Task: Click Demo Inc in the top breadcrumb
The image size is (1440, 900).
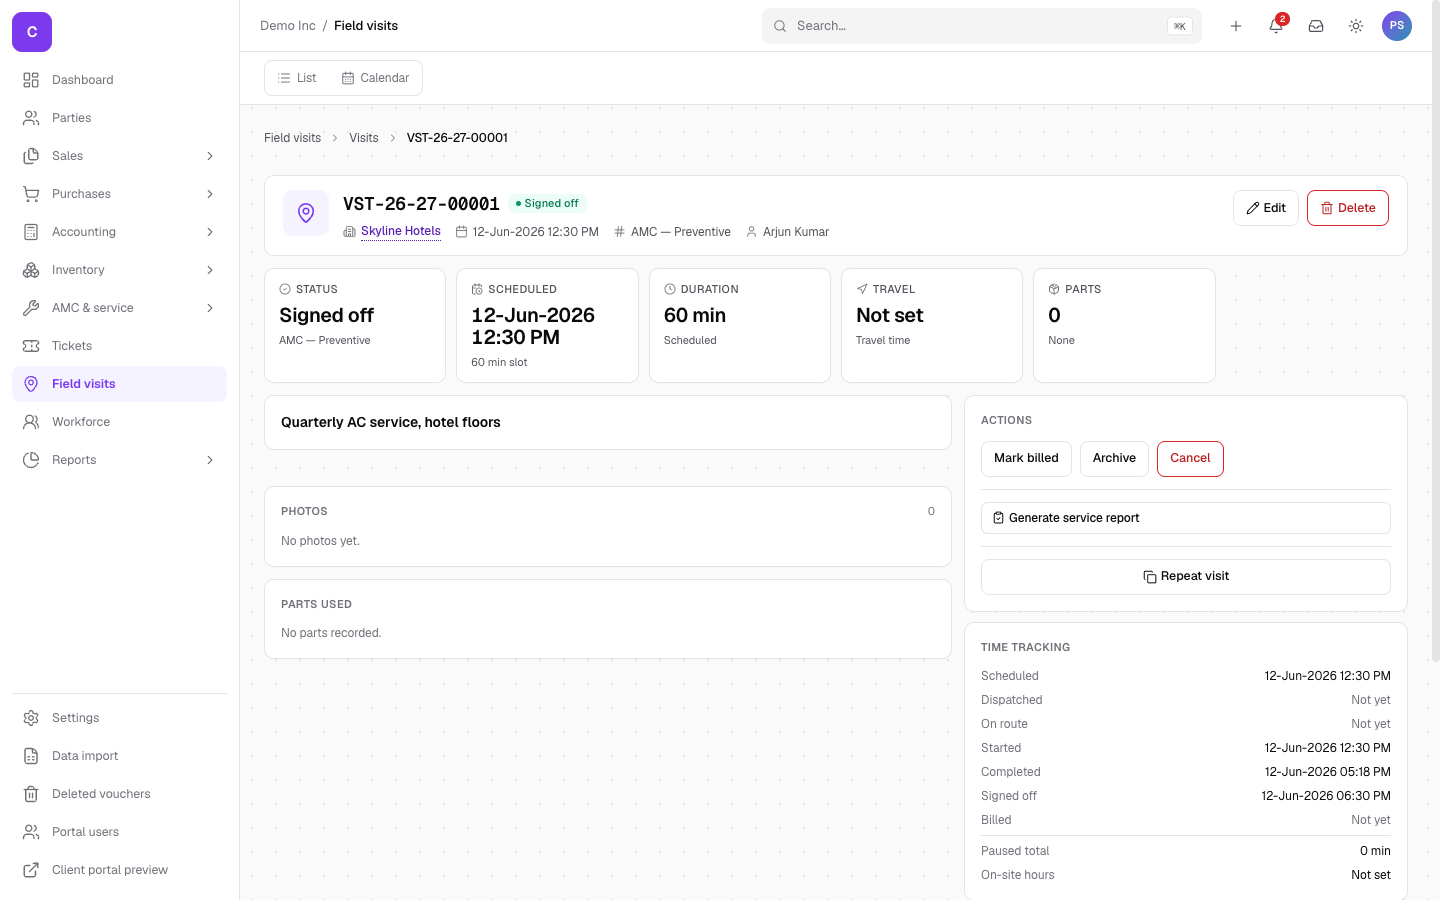Action: click(288, 26)
